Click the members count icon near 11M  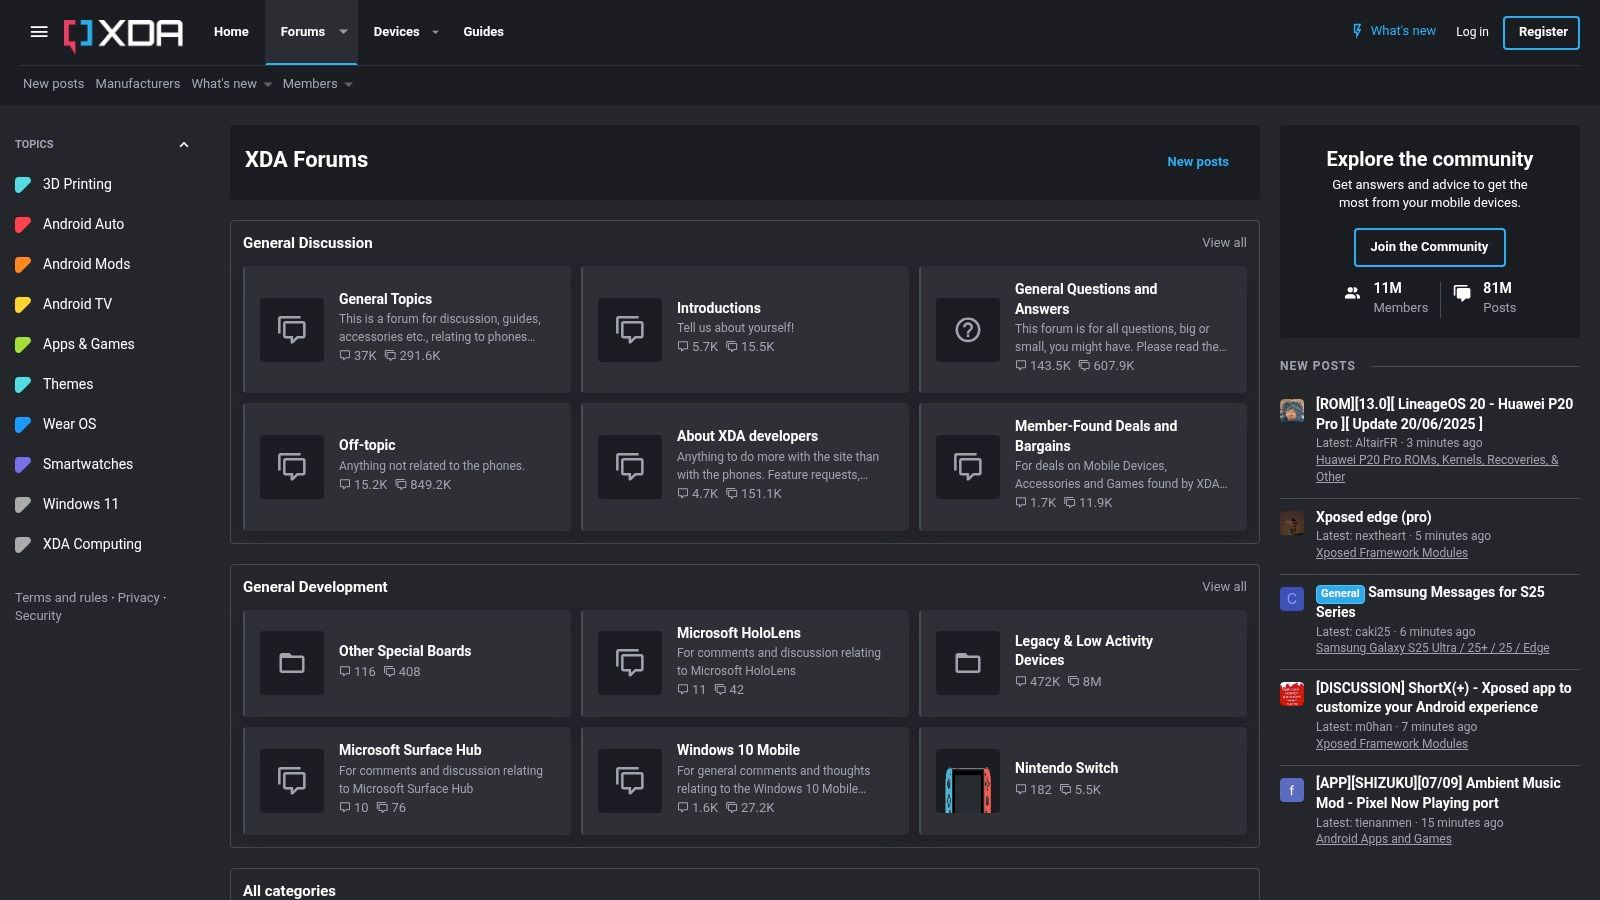pos(1351,293)
